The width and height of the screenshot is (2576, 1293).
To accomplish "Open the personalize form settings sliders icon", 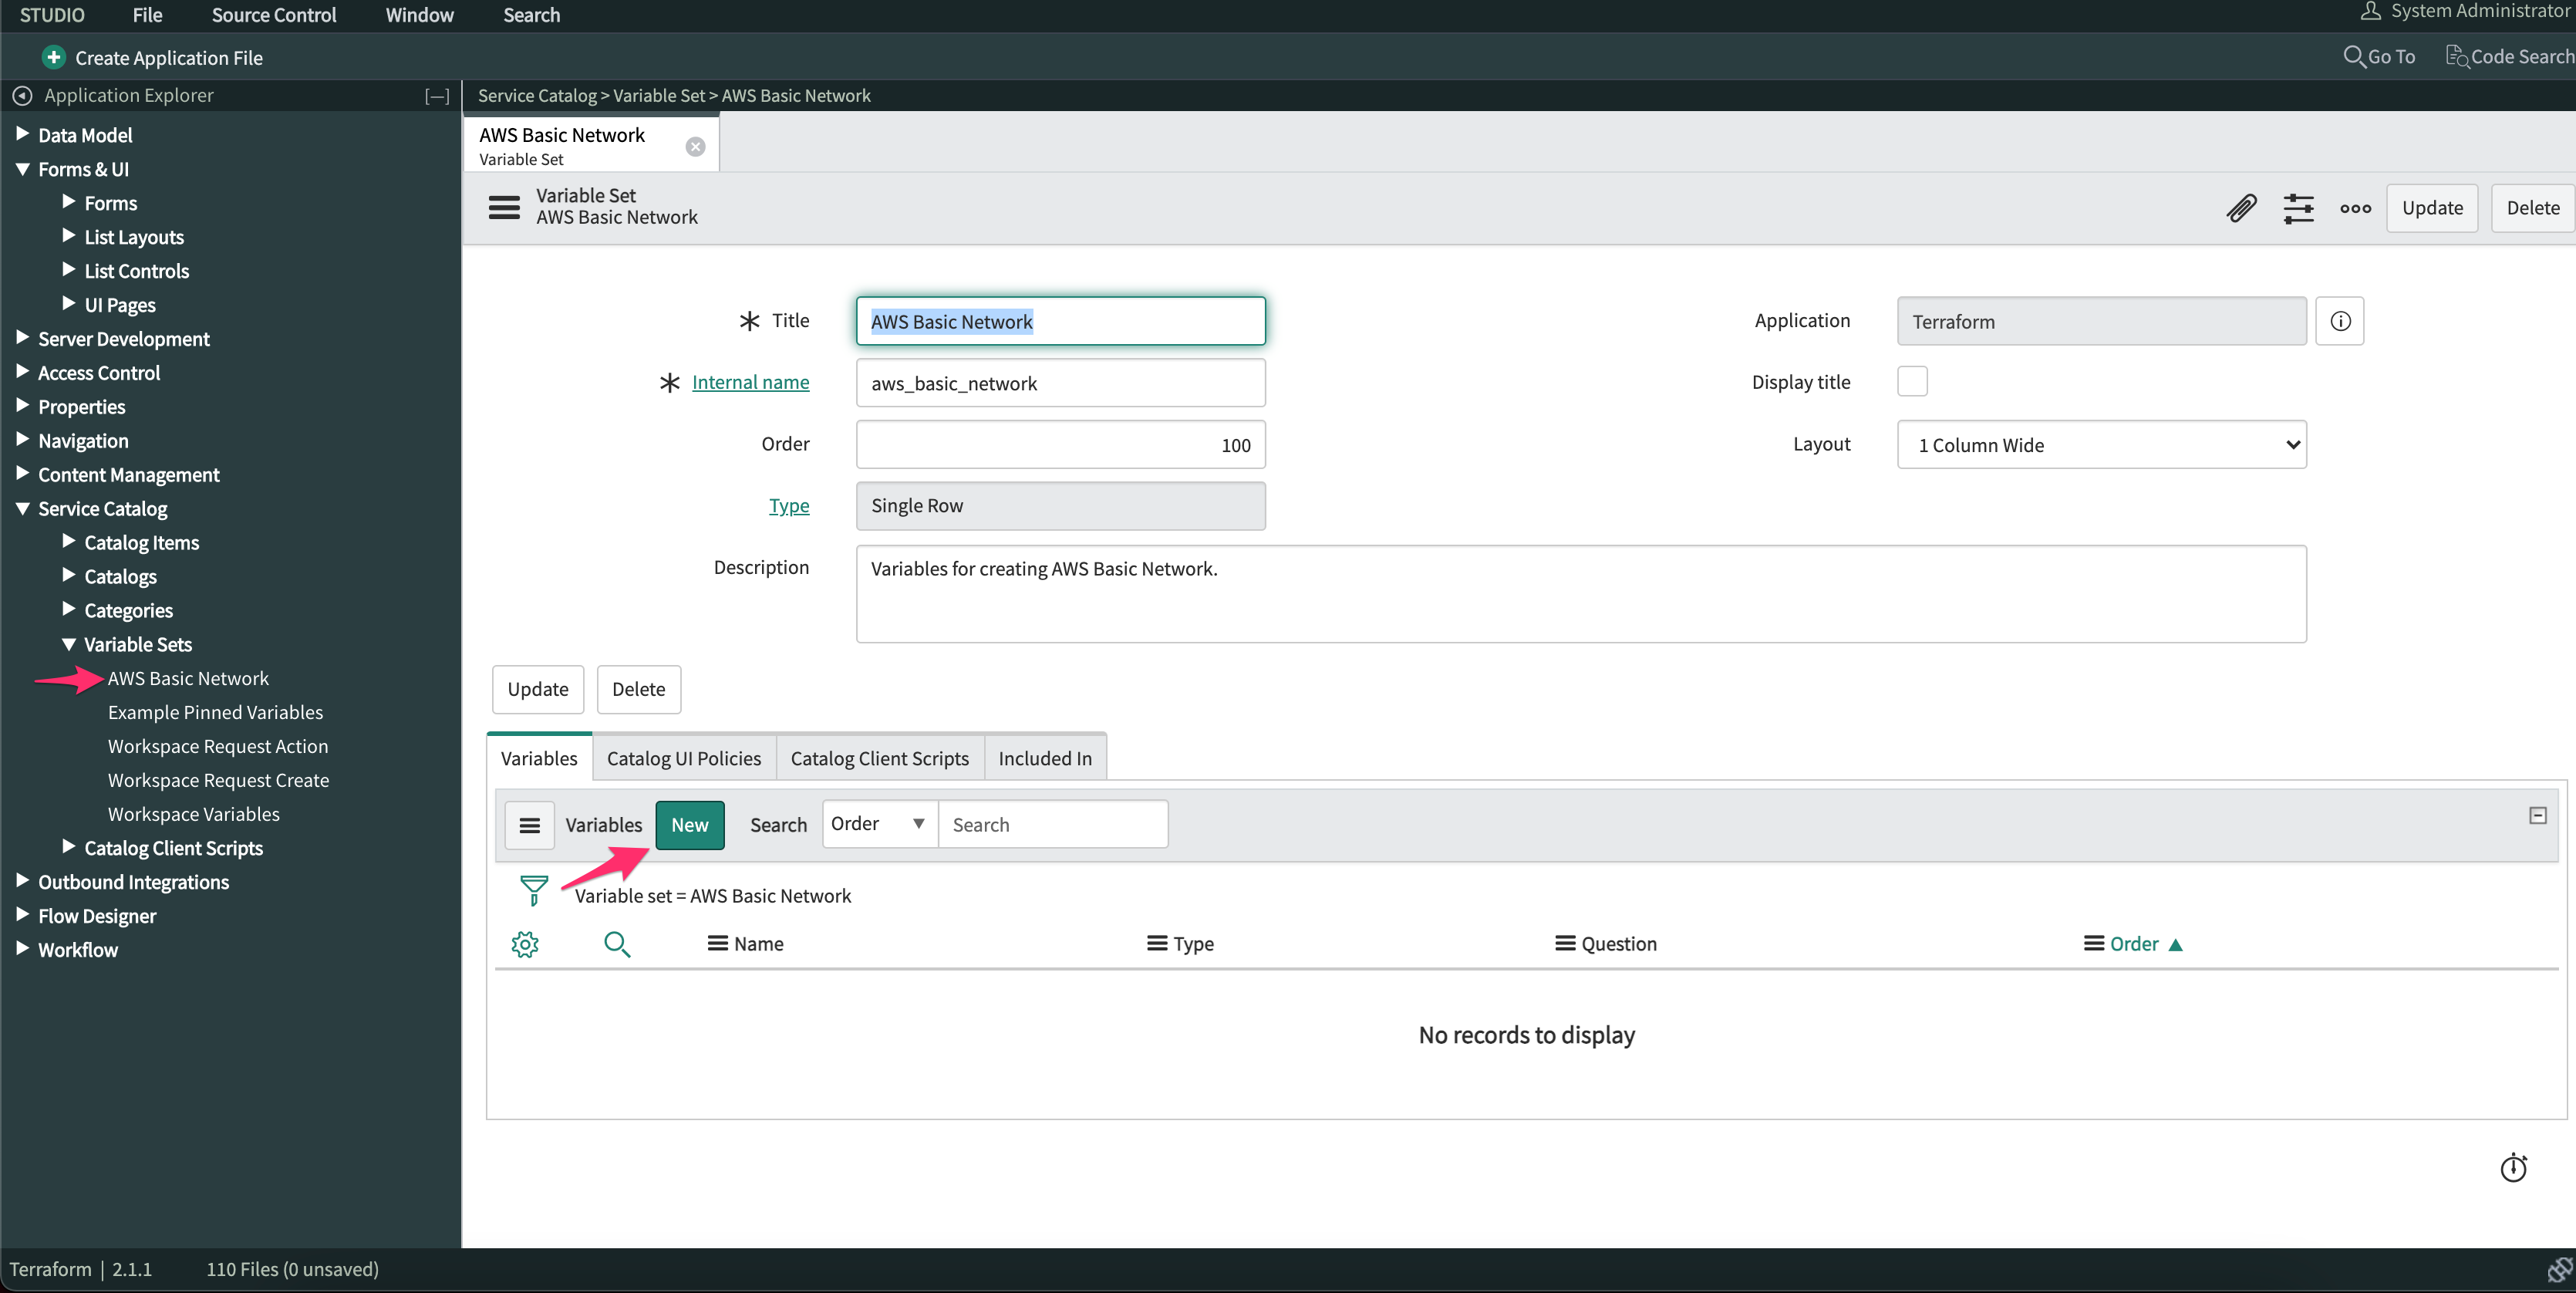I will point(2298,208).
